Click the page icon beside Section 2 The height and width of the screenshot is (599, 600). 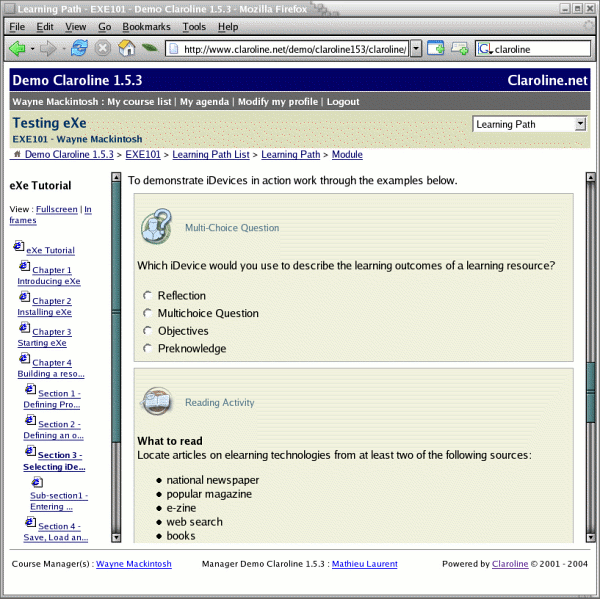(31, 420)
